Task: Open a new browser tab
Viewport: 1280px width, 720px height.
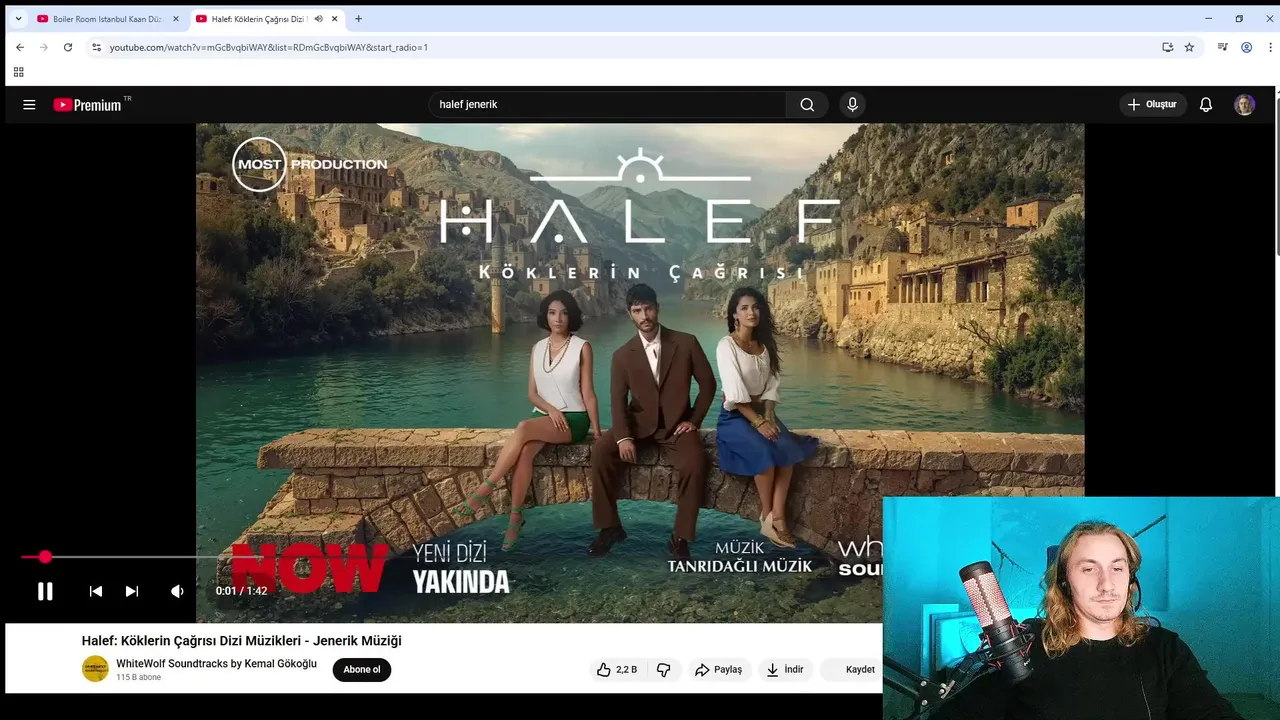Action: pos(358,19)
